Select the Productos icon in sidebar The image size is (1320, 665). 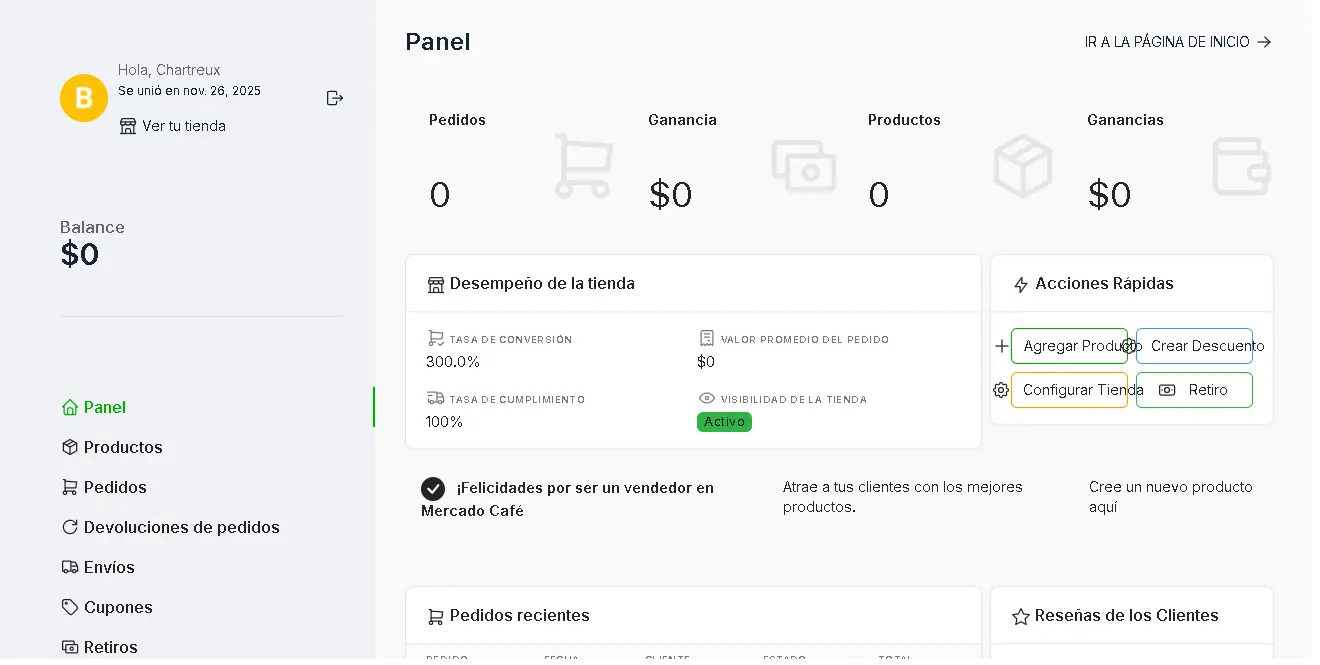click(x=68, y=447)
